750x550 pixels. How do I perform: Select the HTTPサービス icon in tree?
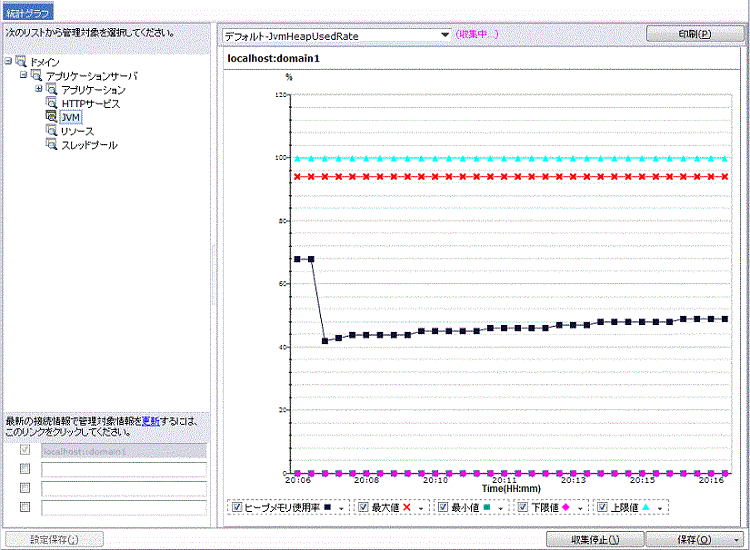click(x=51, y=103)
